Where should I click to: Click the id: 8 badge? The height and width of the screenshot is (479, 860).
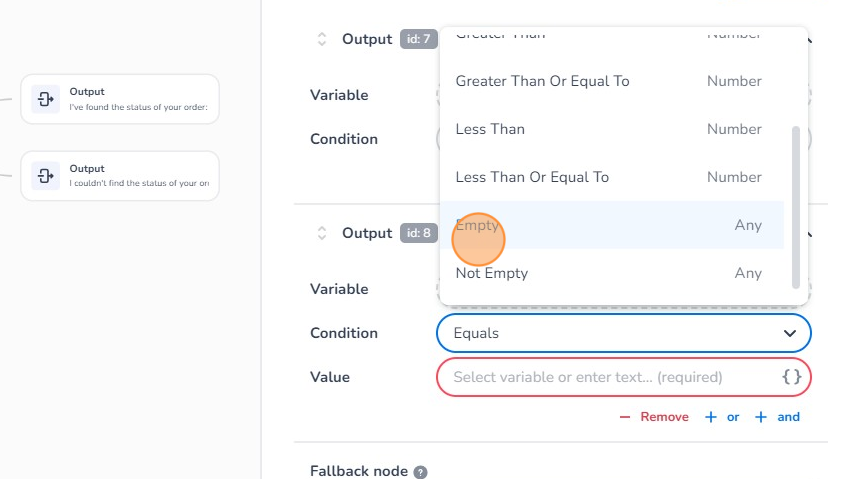pos(418,233)
